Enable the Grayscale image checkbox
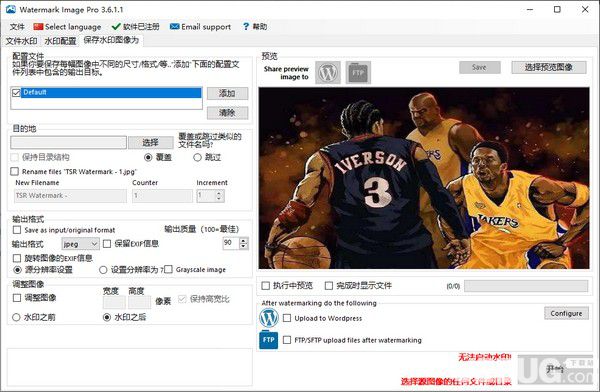Viewport: 600px width, 392px height. pyautogui.click(x=168, y=270)
